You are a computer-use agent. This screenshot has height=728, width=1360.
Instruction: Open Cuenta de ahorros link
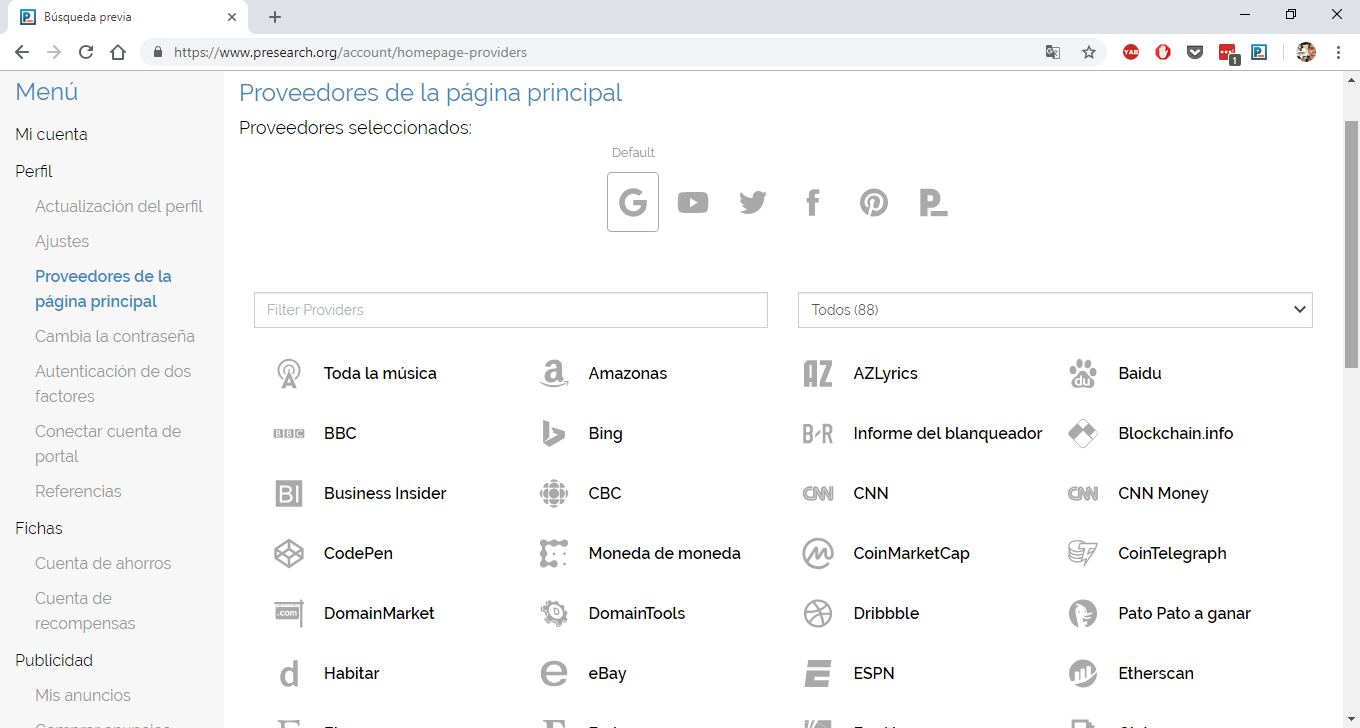pyautogui.click(x=103, y=563)
